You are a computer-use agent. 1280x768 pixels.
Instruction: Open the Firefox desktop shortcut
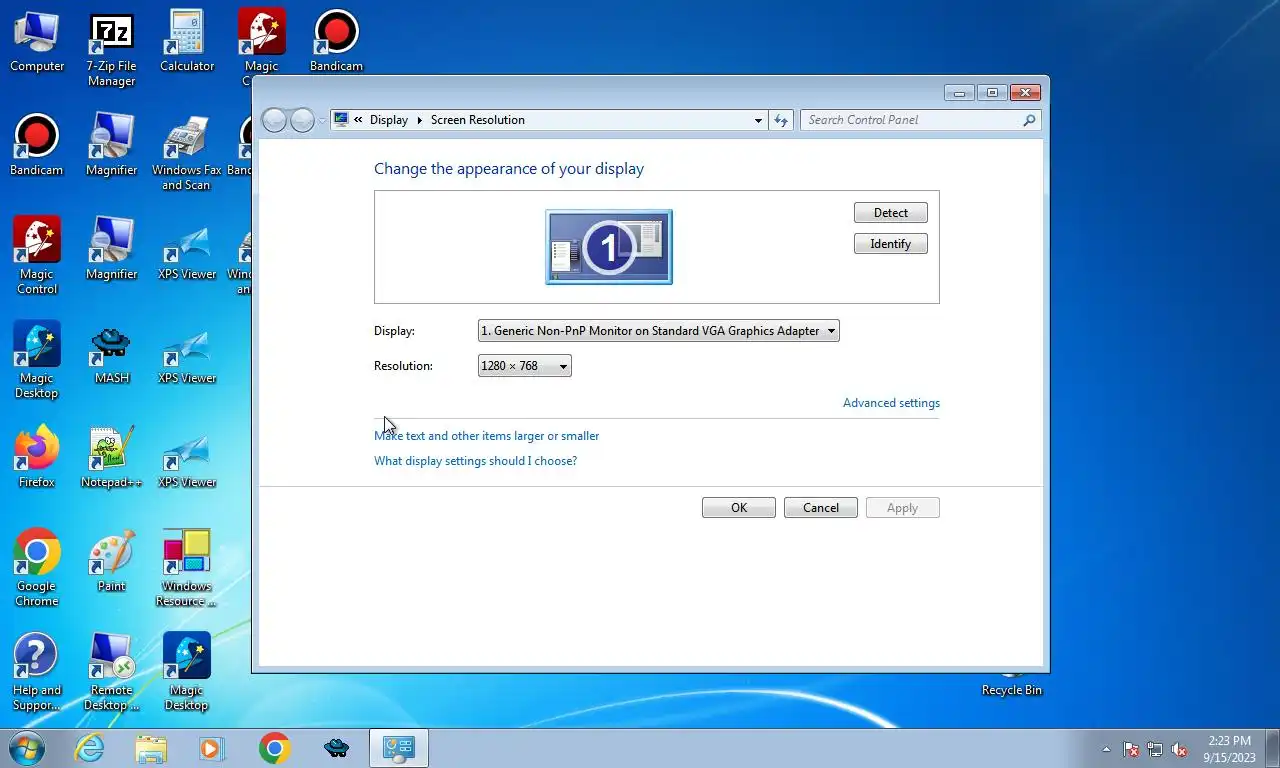point(37,458)
